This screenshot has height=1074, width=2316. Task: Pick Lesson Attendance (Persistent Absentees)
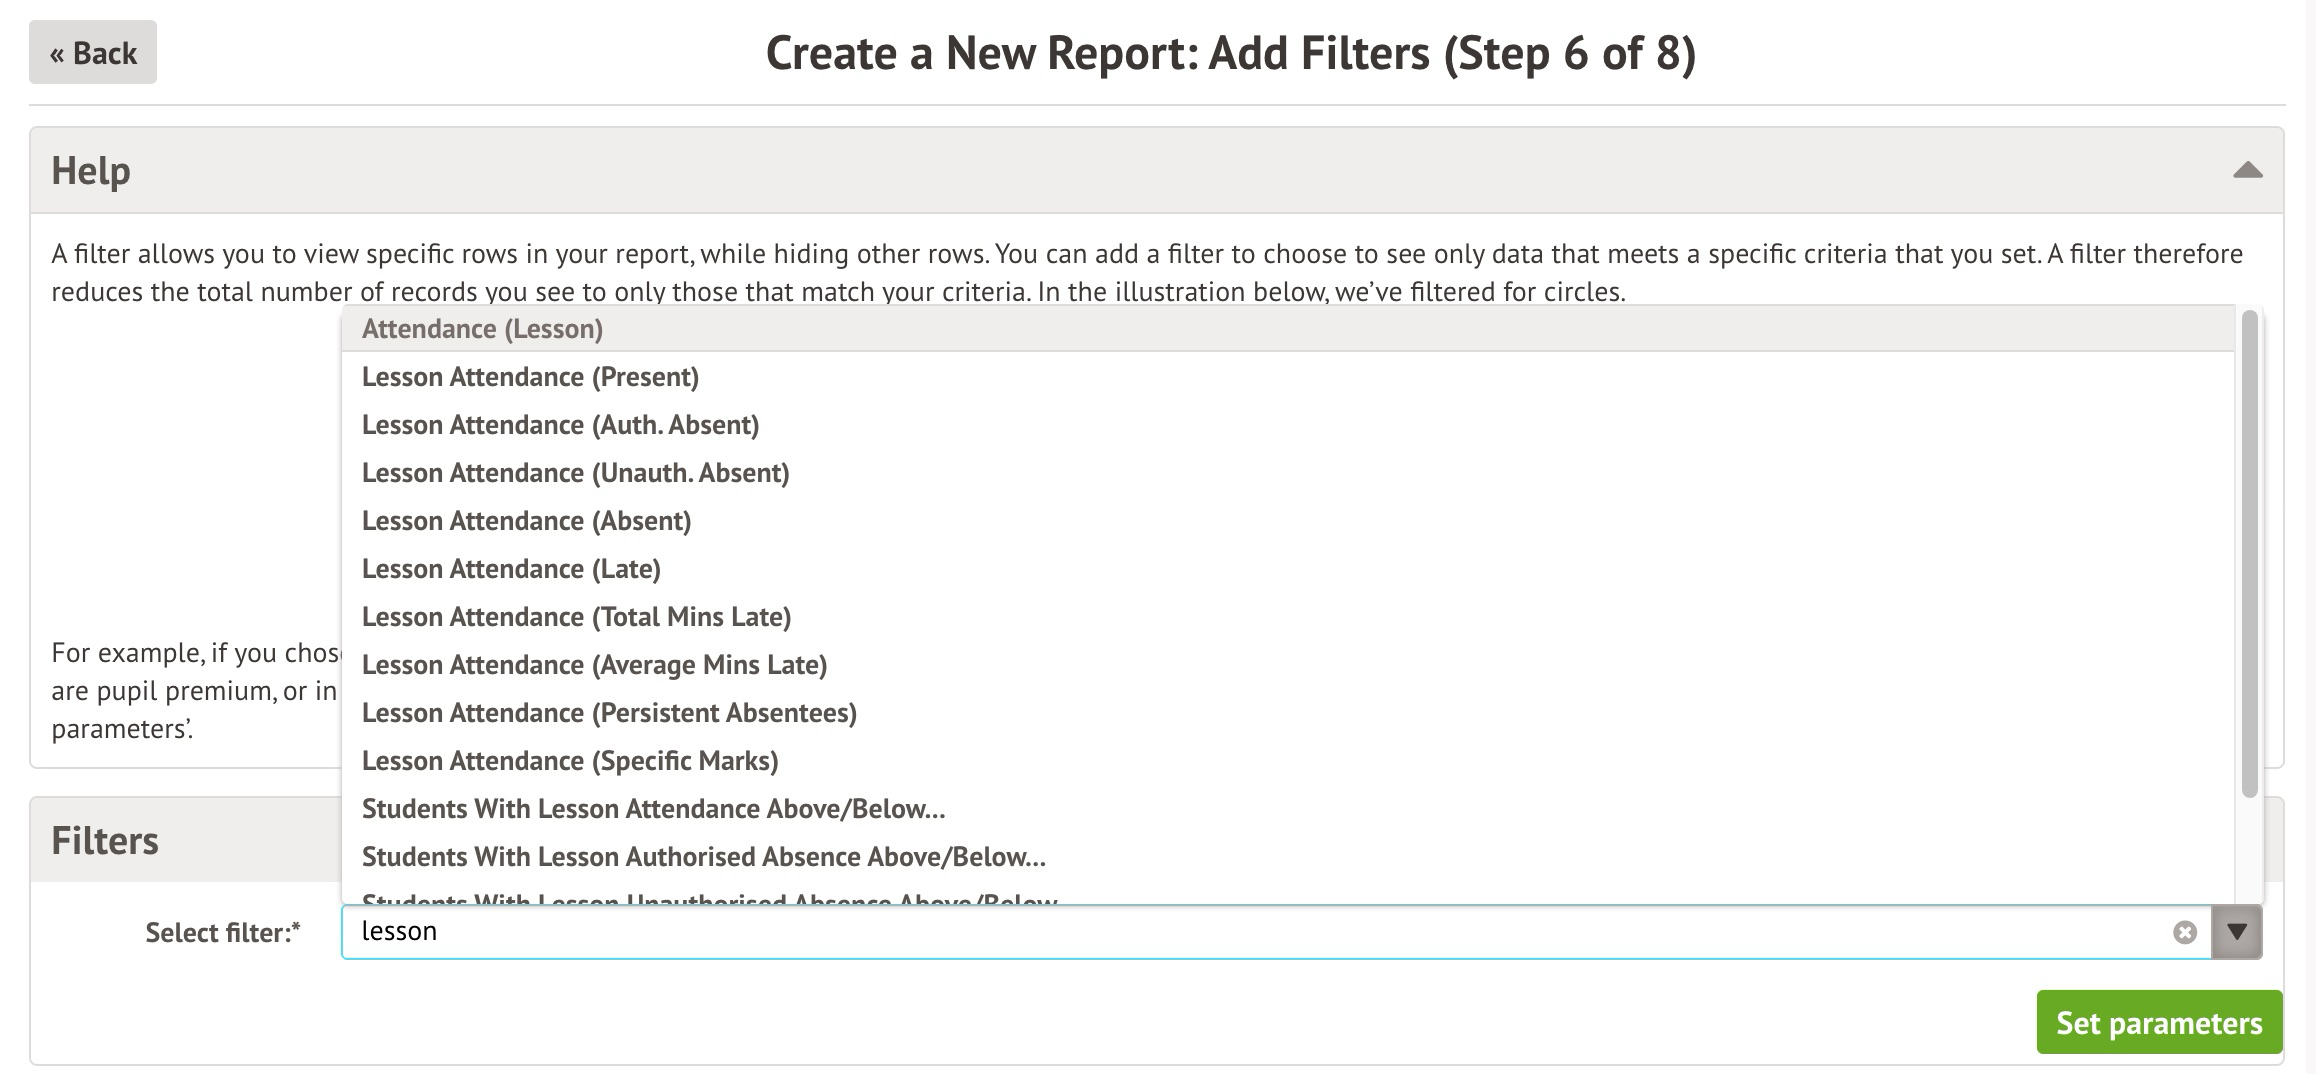click(609, 713)
